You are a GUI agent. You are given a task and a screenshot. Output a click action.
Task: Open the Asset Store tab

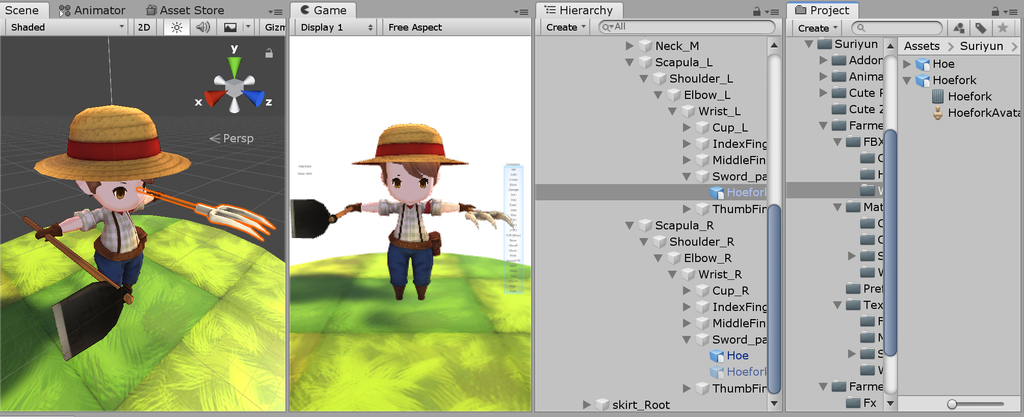click(x=185, y=10)
